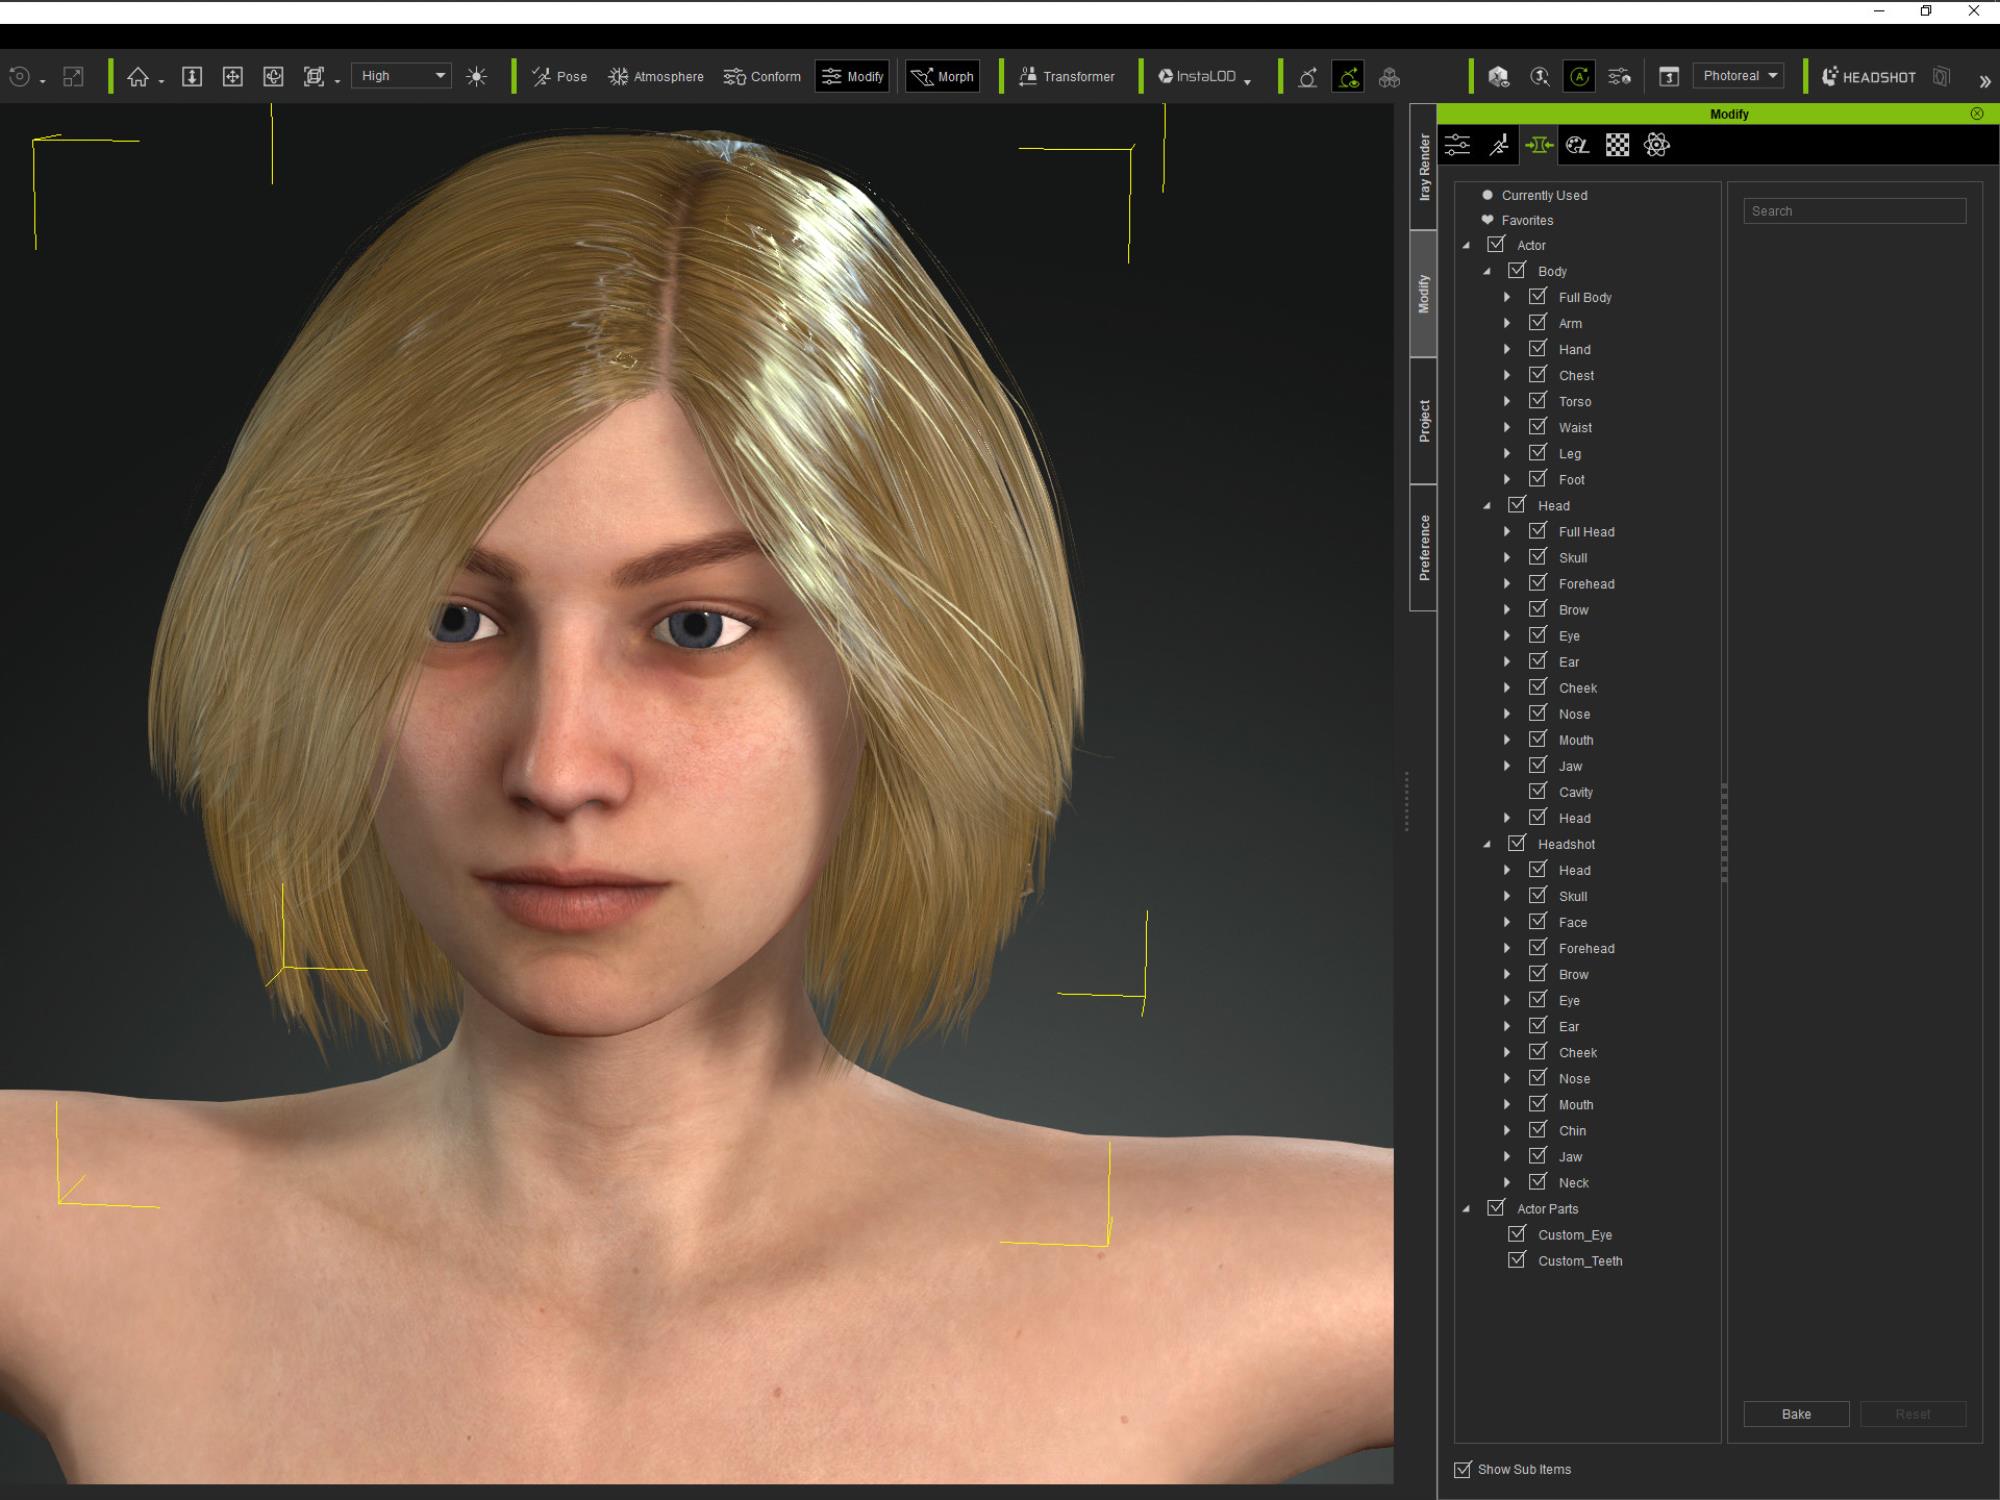The image size is (2000, 1500).
Task: Click the Transformer button
Action: [1066, 77]
